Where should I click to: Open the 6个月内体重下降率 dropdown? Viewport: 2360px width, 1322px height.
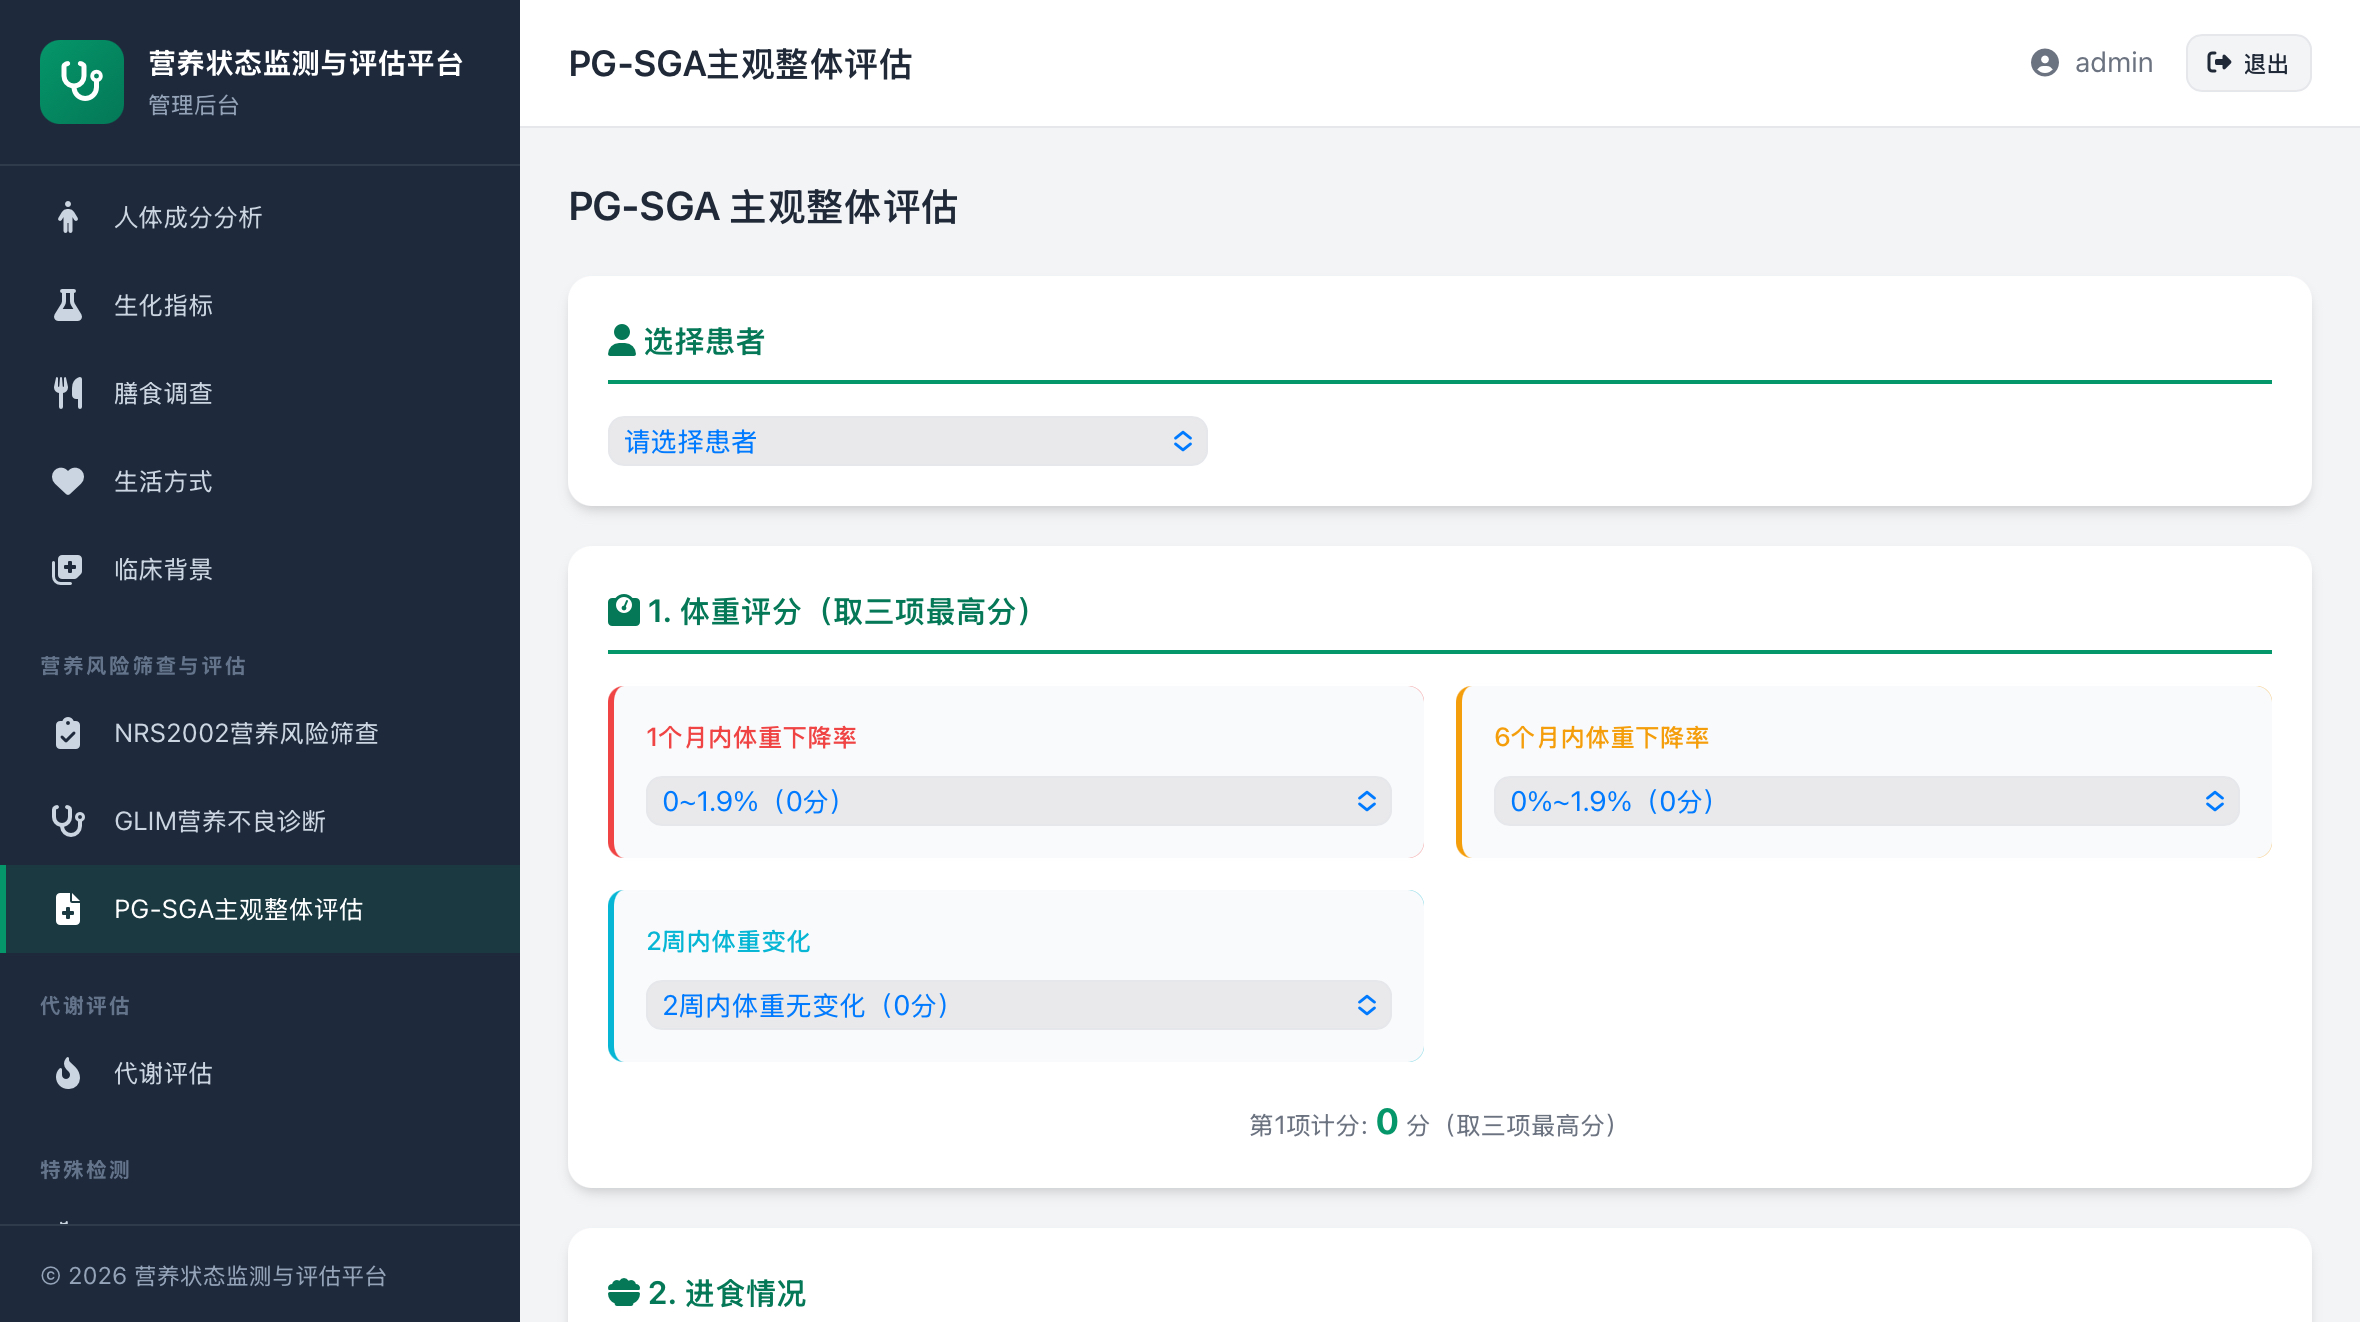point(1867,801)
